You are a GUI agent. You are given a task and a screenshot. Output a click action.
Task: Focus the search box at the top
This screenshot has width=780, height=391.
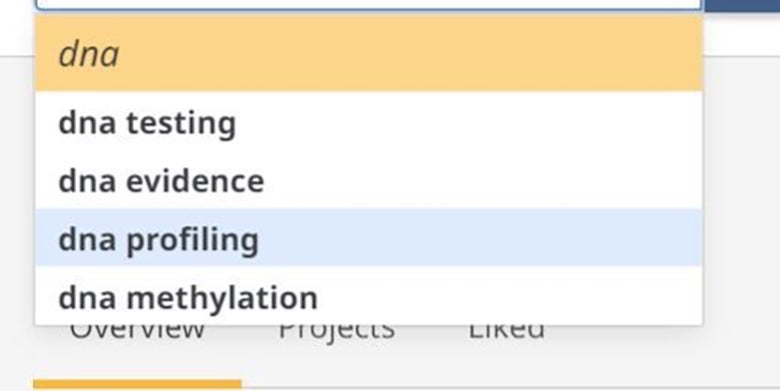[369, 5]
